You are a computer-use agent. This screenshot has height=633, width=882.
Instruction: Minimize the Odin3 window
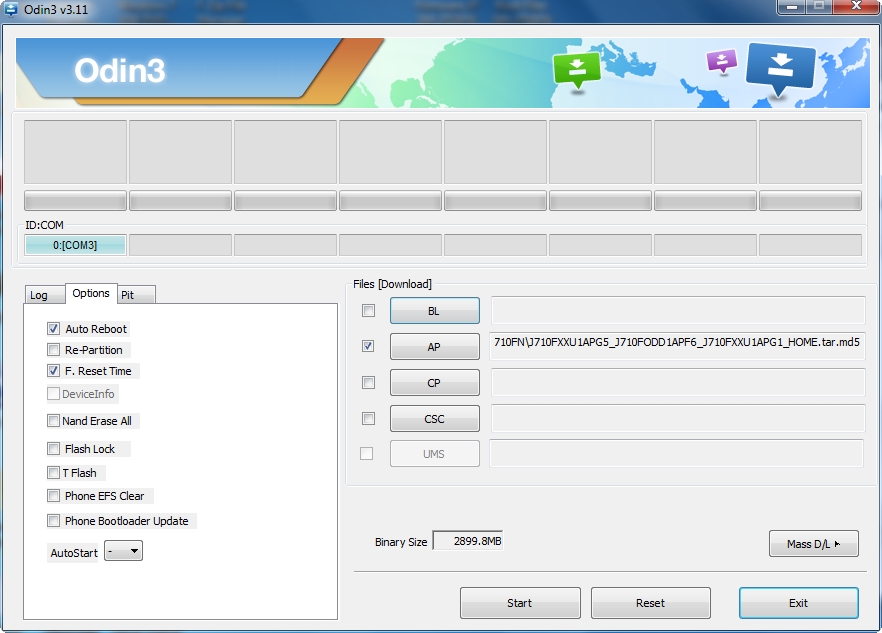[792, 7]
